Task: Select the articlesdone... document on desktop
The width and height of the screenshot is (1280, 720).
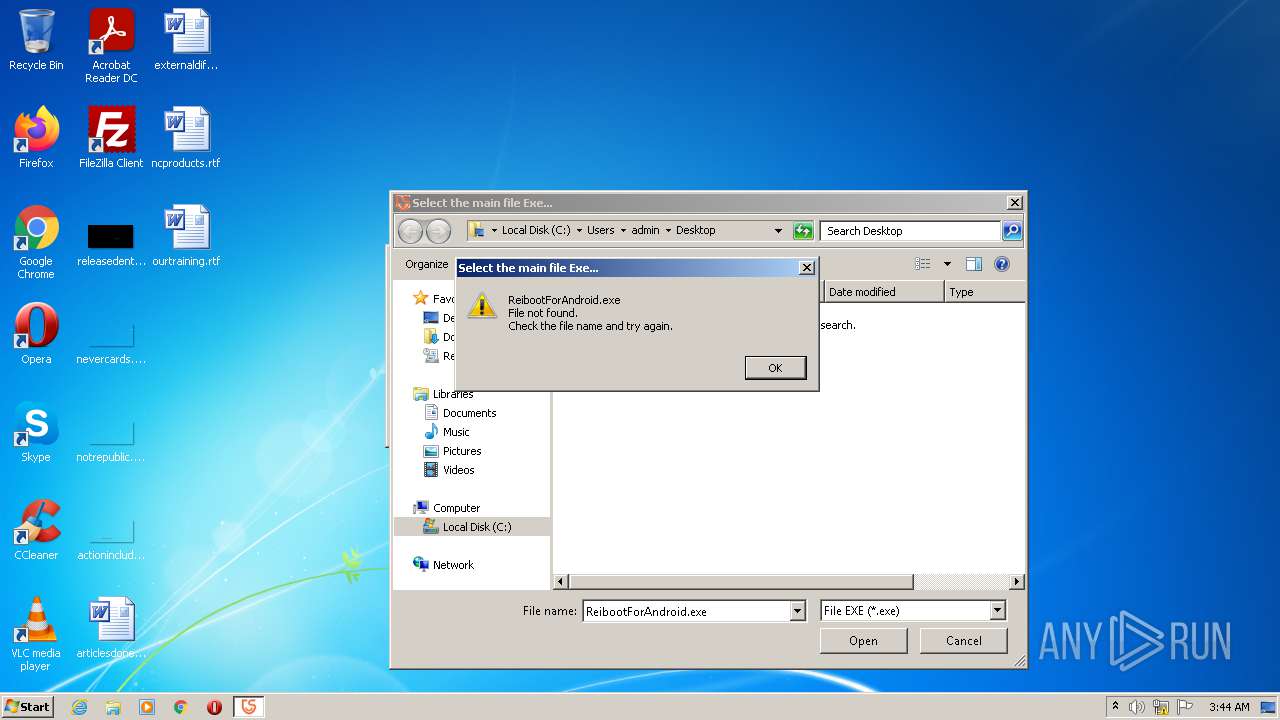Action: [111, 628]
